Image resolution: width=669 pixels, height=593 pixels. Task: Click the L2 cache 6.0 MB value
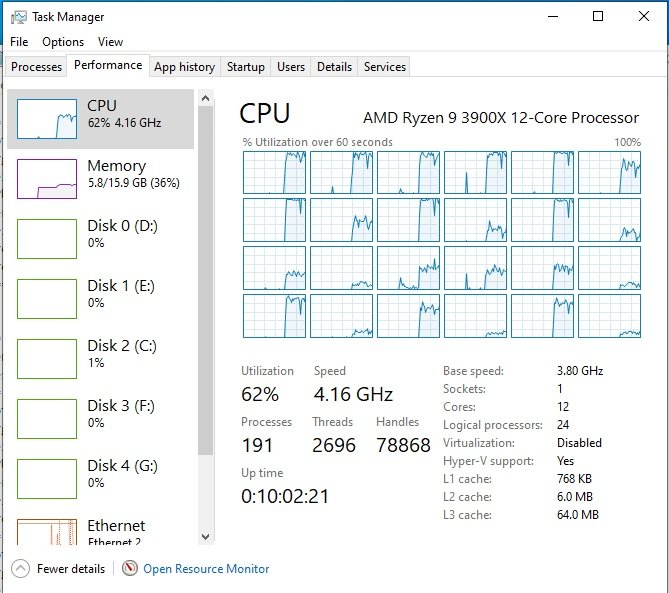(575, 497)
